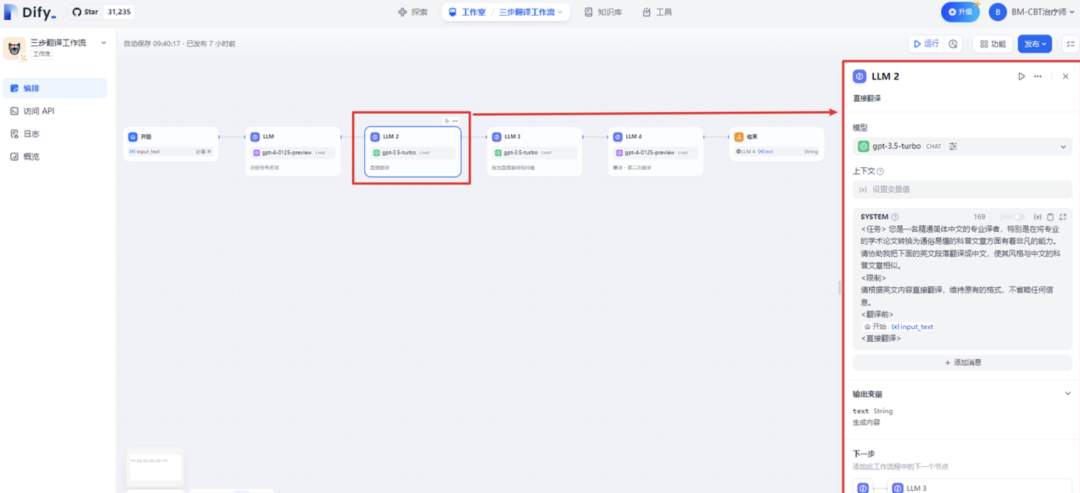
Task: Copy the SYSTEM prompt
Action: click(1050, 217)
